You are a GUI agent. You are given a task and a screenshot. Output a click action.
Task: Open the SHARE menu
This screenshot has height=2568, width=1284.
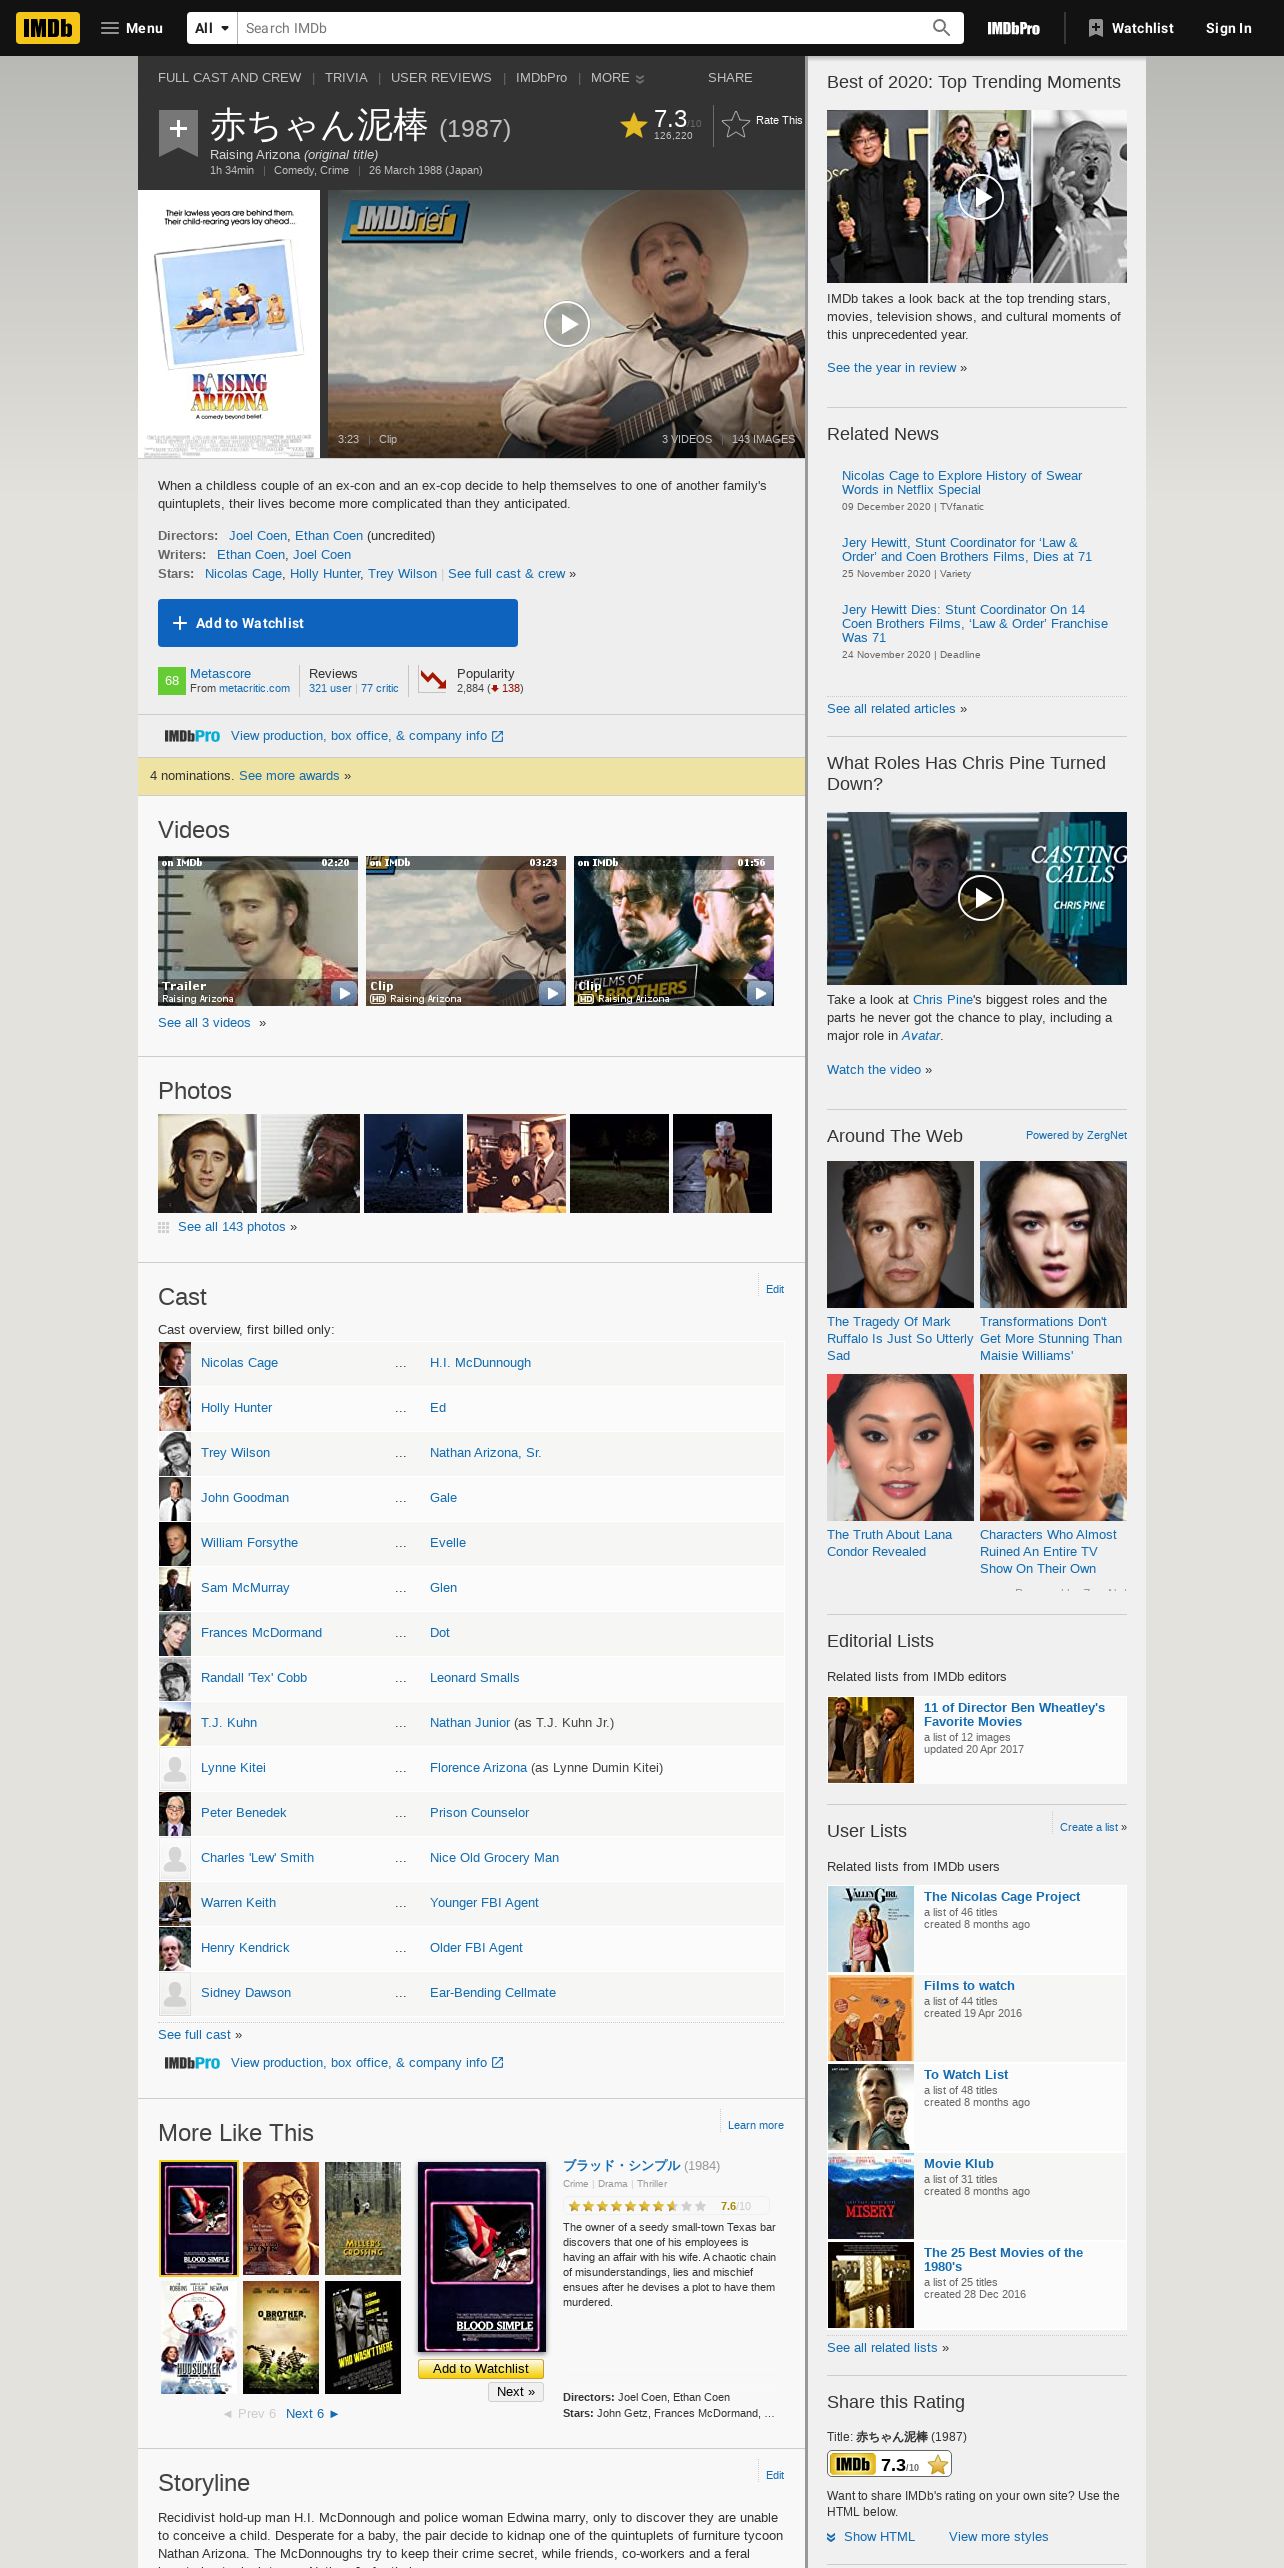[730, 78]
